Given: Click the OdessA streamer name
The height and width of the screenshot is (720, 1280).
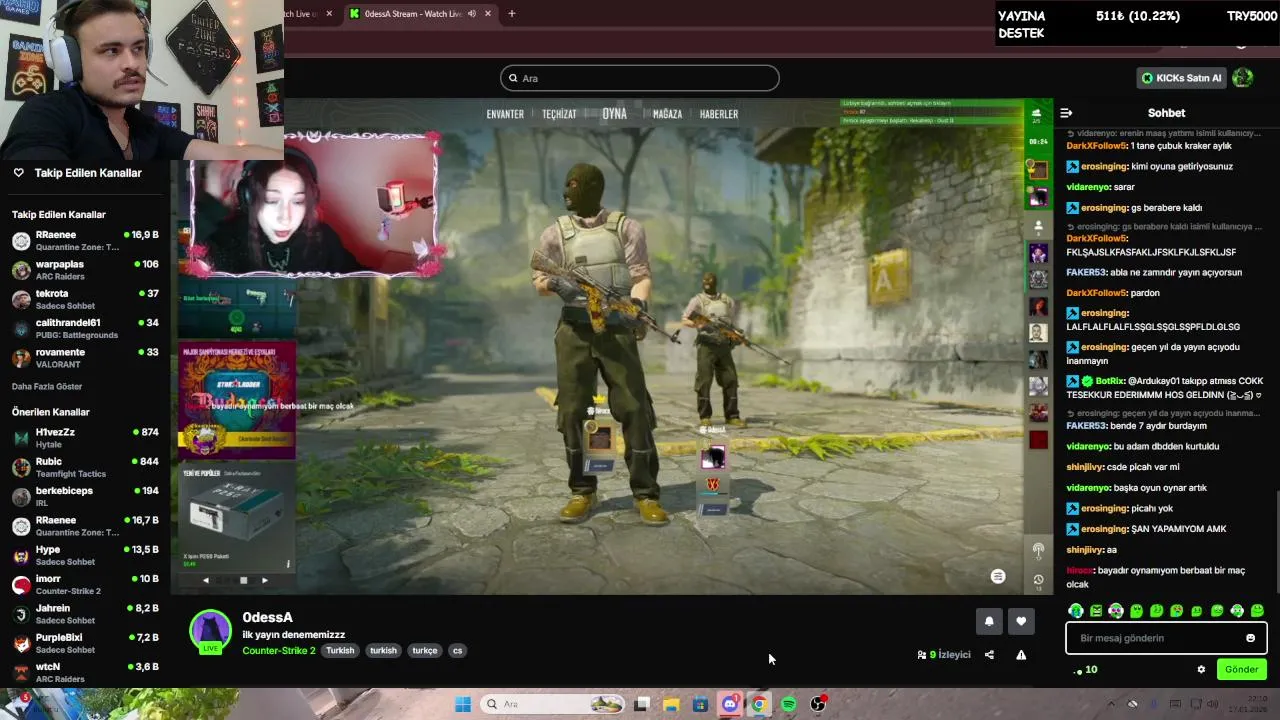Looking at the screenshot, I should (x=267, y=618).
